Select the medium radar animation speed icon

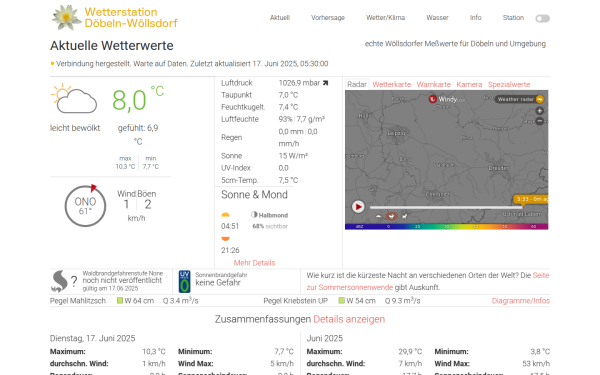click(x=391, y=217)
